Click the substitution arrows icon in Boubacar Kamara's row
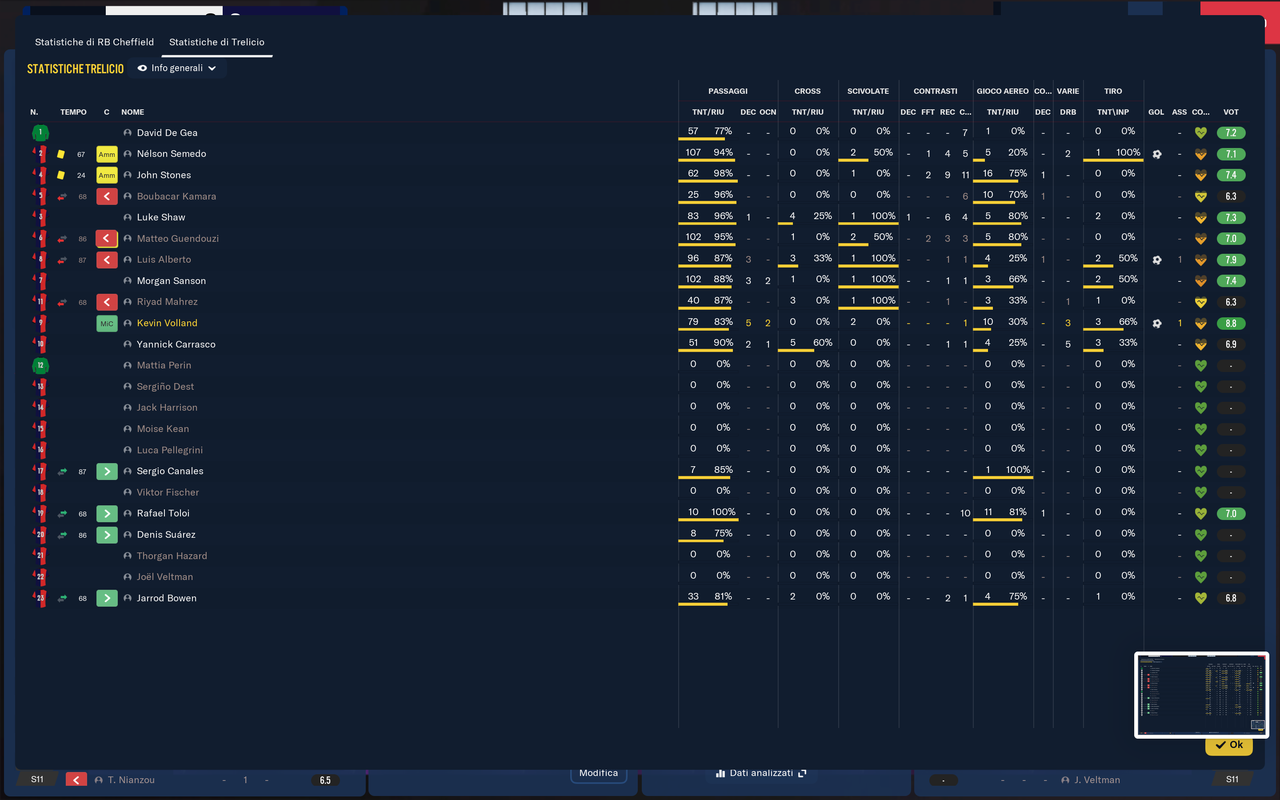The image size is (1280, 800). [x=62, y=196]
